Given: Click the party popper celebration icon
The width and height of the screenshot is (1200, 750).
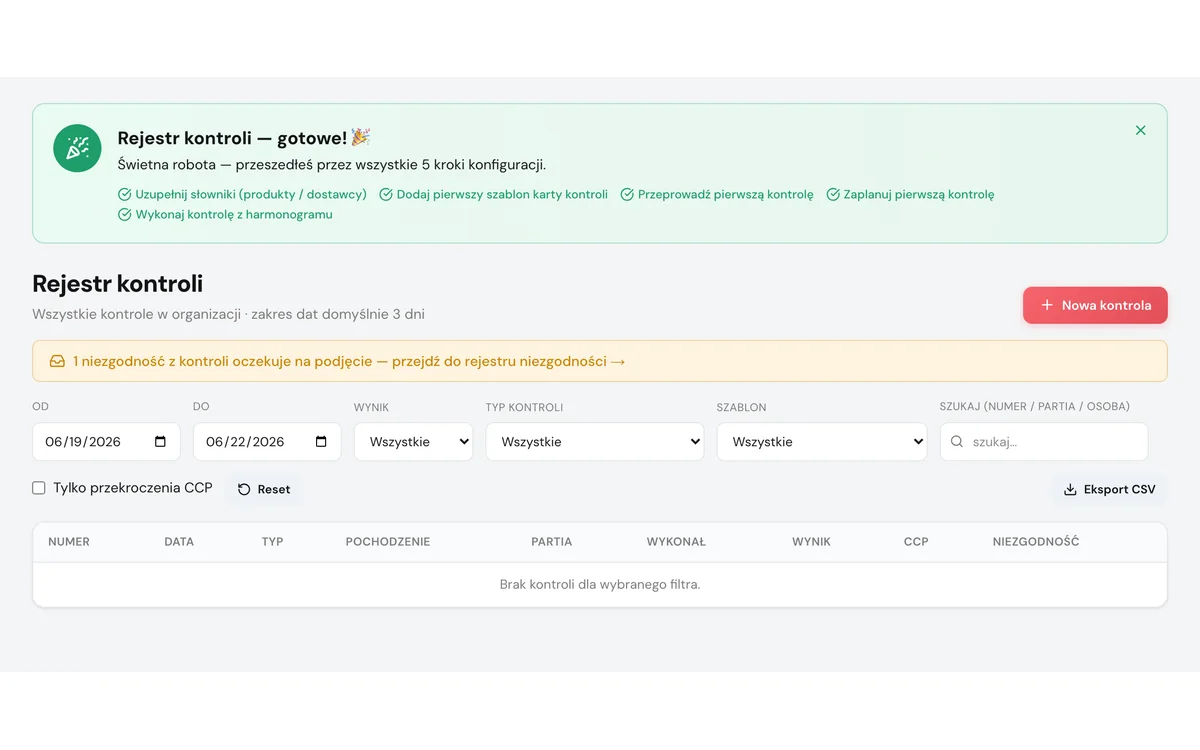Looking at the screenshot, I should [77, 148].
